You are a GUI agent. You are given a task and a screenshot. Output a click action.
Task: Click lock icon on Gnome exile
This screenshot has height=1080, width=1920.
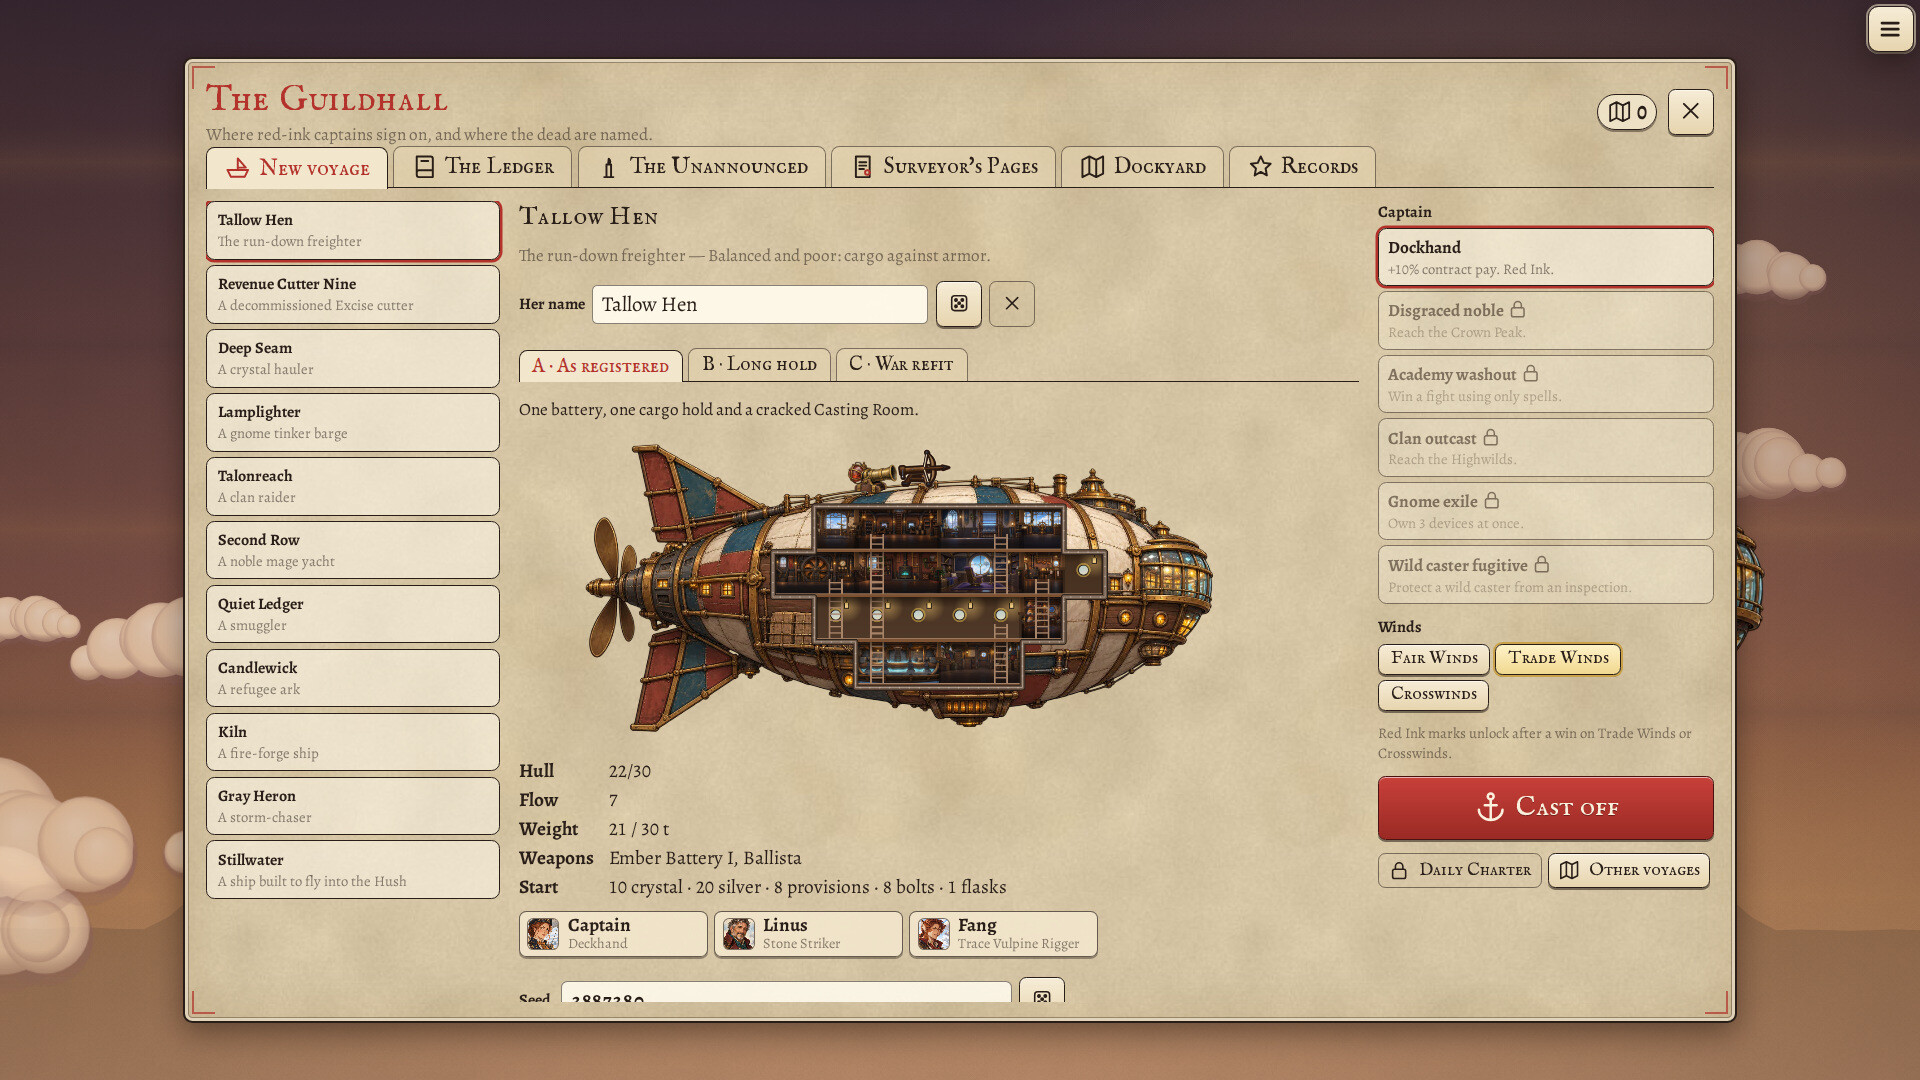click(1491, 501)
